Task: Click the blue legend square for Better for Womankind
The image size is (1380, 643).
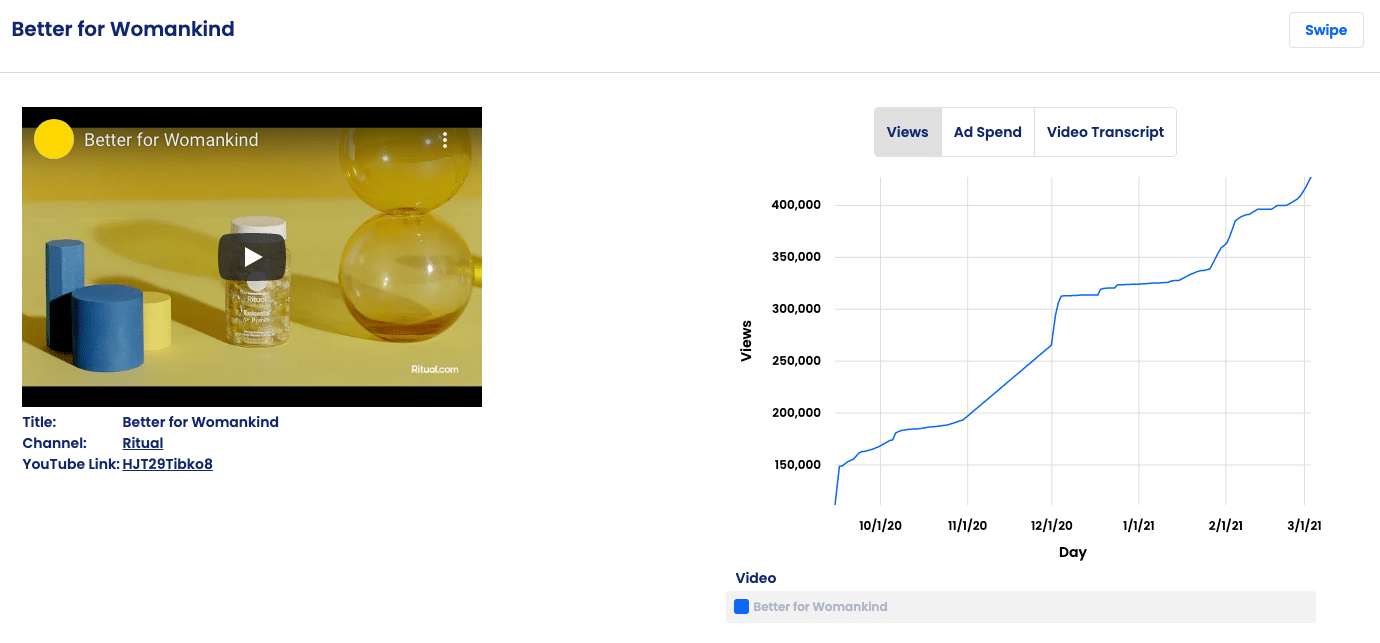Action: point(741,606)
